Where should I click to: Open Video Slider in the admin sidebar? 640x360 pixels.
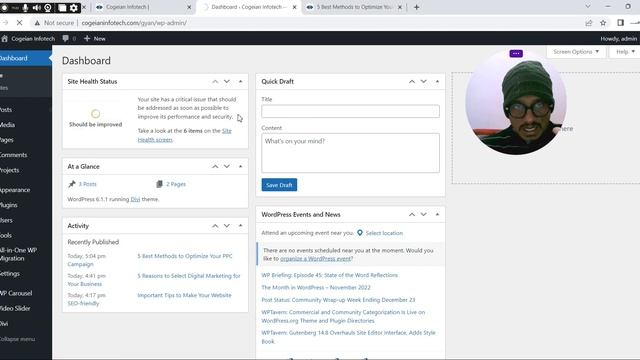[x=25, y=308]
